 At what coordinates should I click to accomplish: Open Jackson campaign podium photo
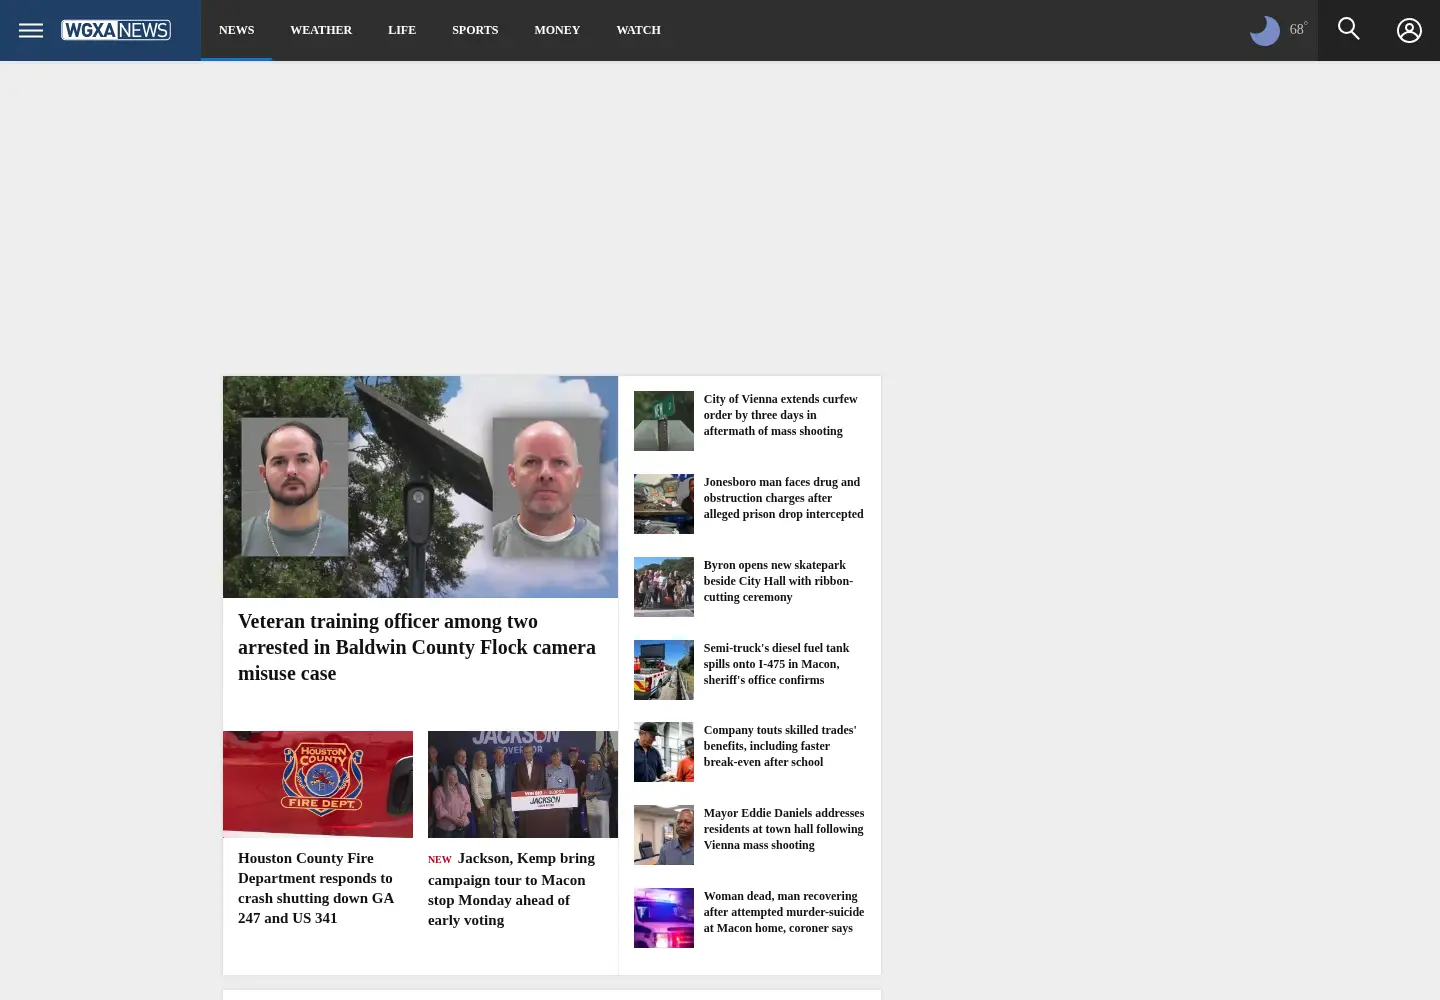523,784
